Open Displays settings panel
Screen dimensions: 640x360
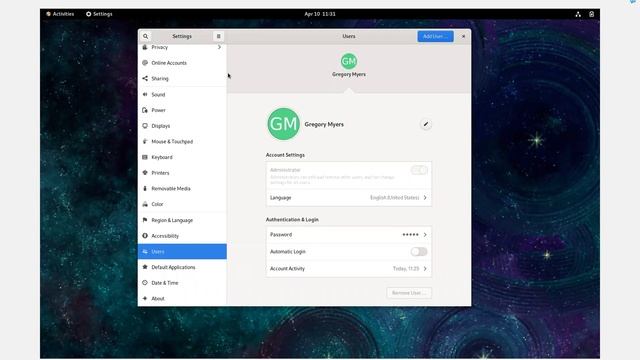click(x=182, y=126)
